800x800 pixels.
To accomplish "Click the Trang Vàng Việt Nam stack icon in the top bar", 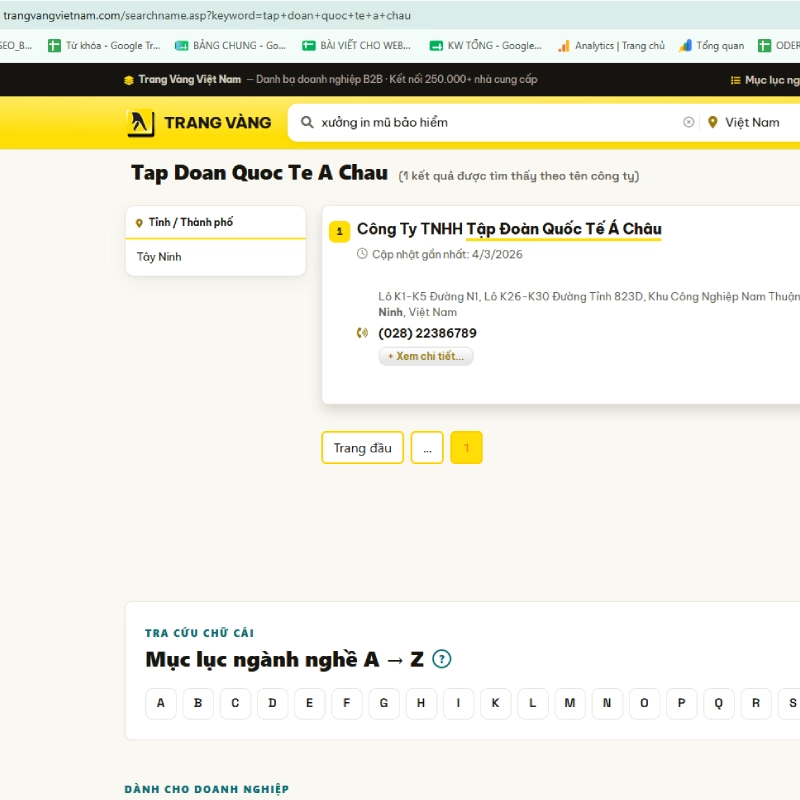I will coord(129,80).
